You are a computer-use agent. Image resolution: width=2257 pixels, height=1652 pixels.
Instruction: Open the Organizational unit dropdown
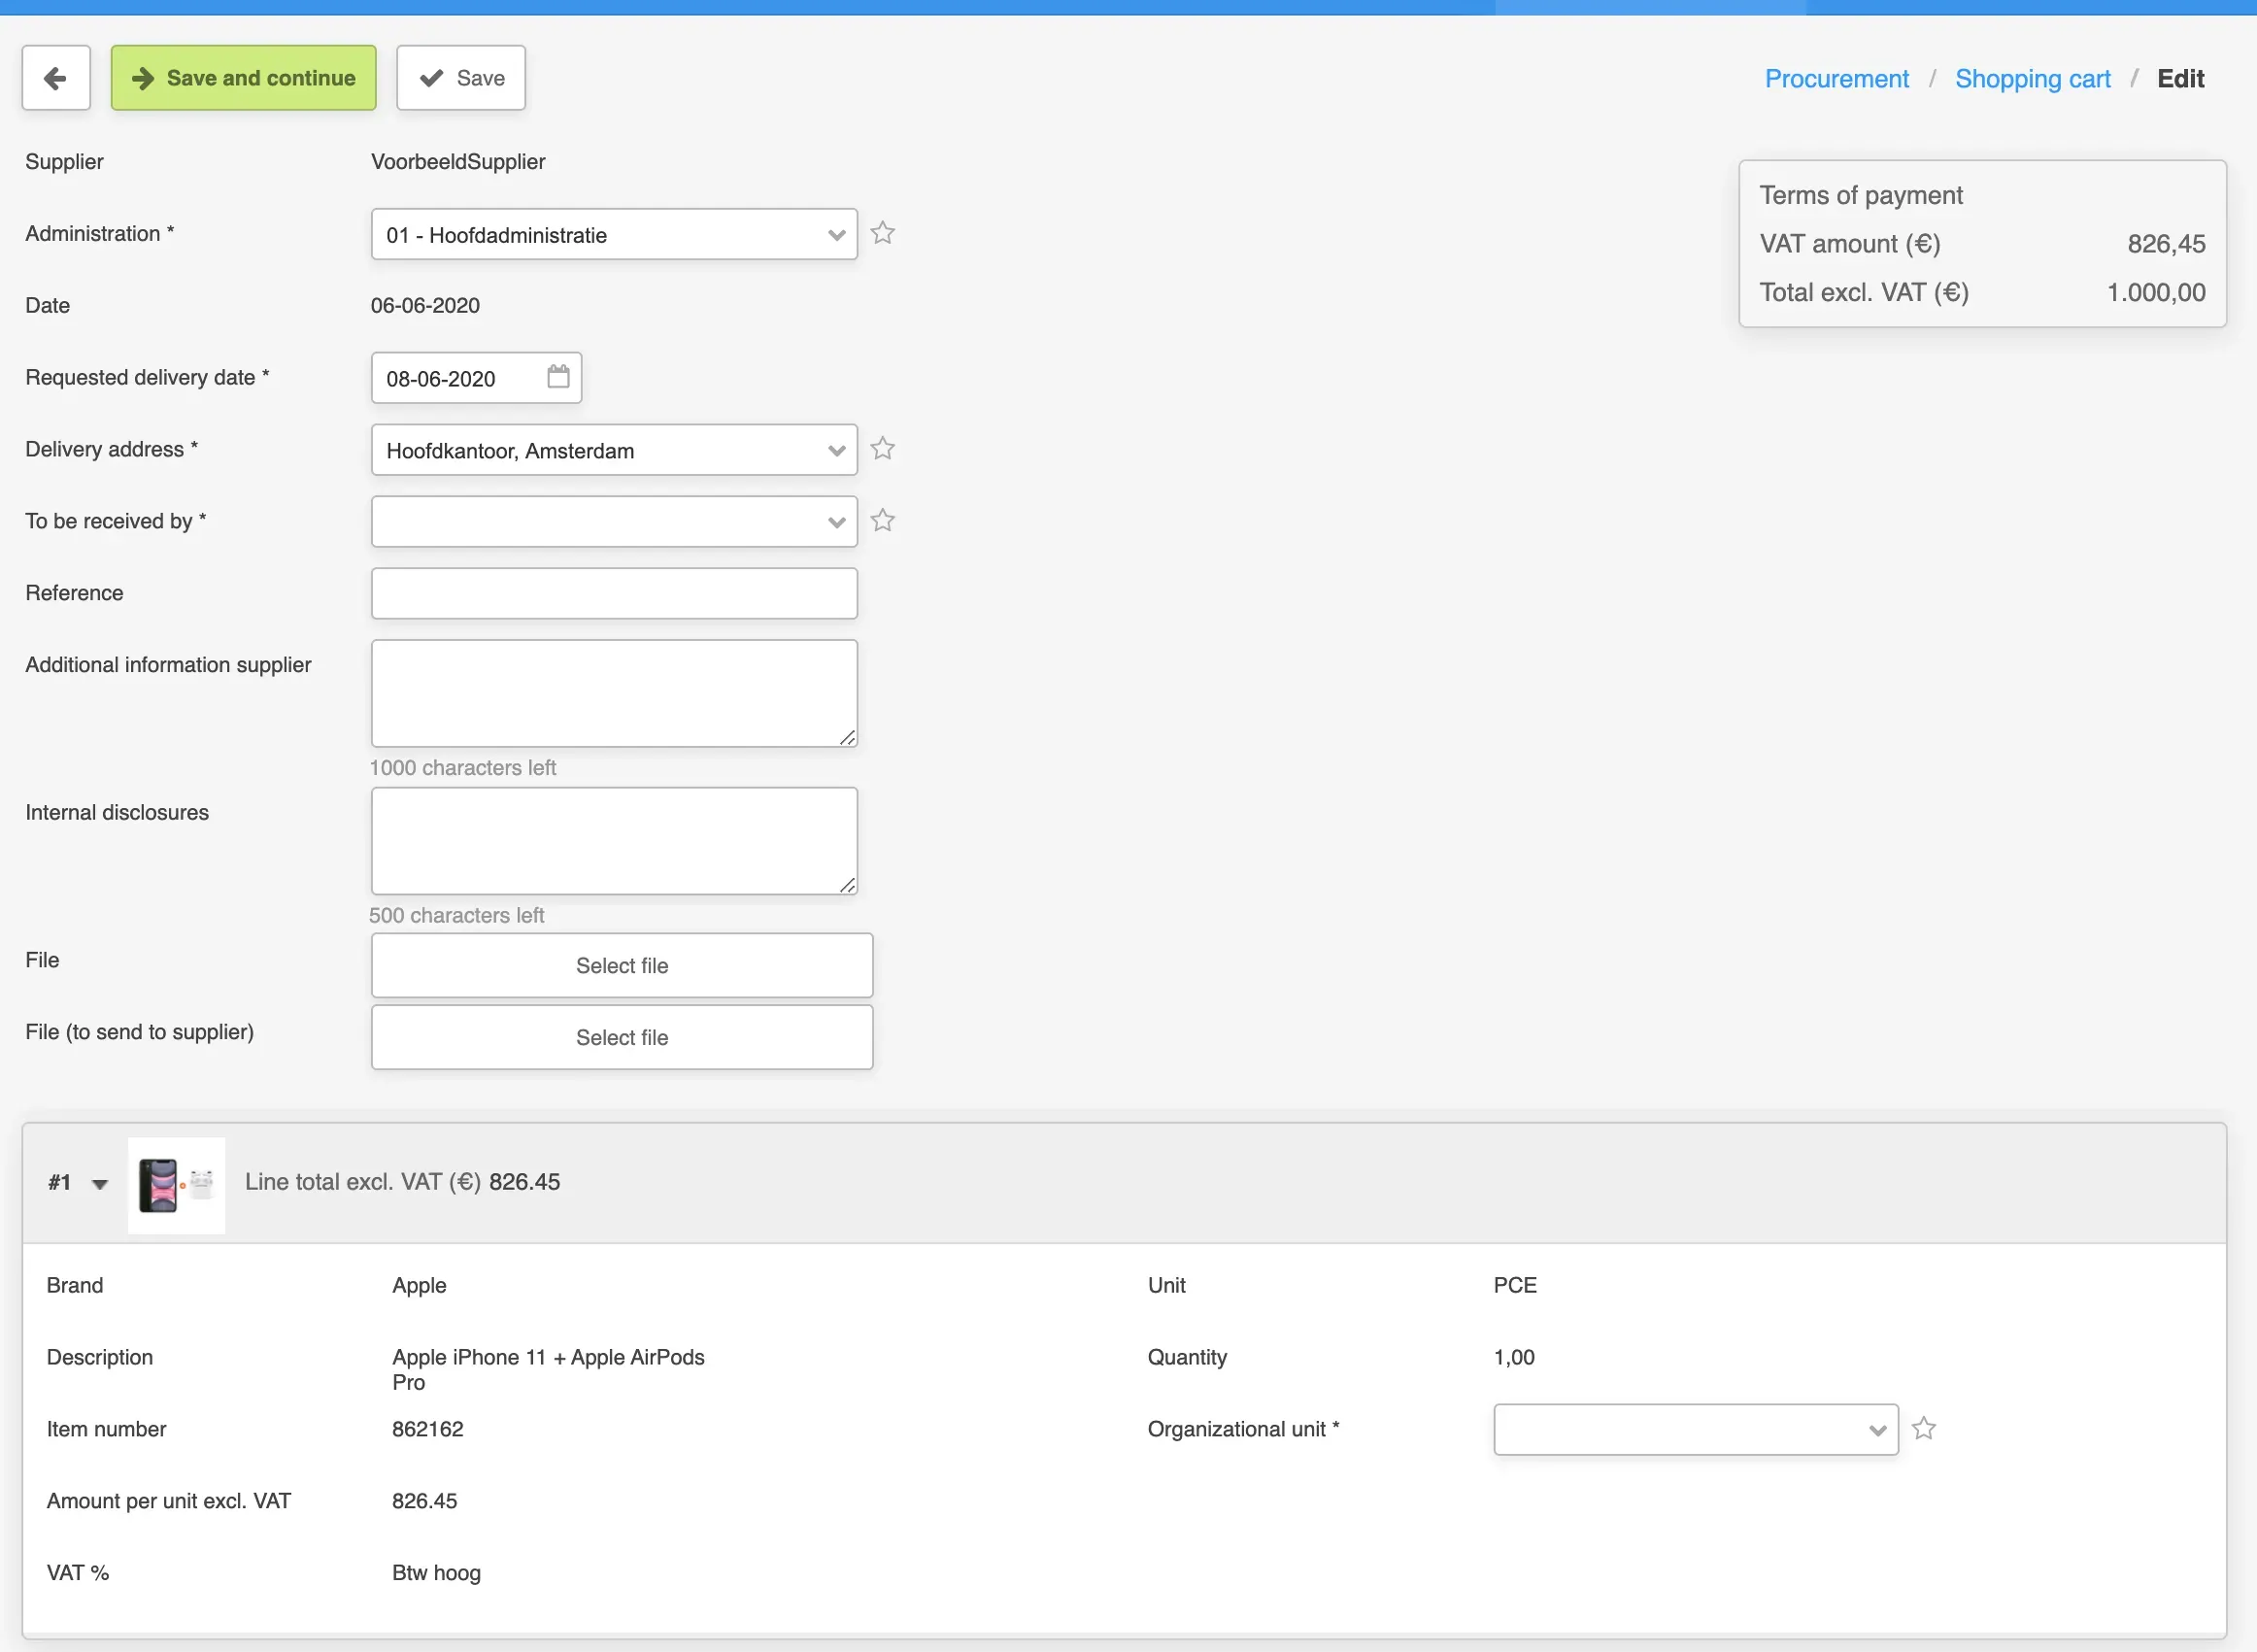(1694, 1430)
